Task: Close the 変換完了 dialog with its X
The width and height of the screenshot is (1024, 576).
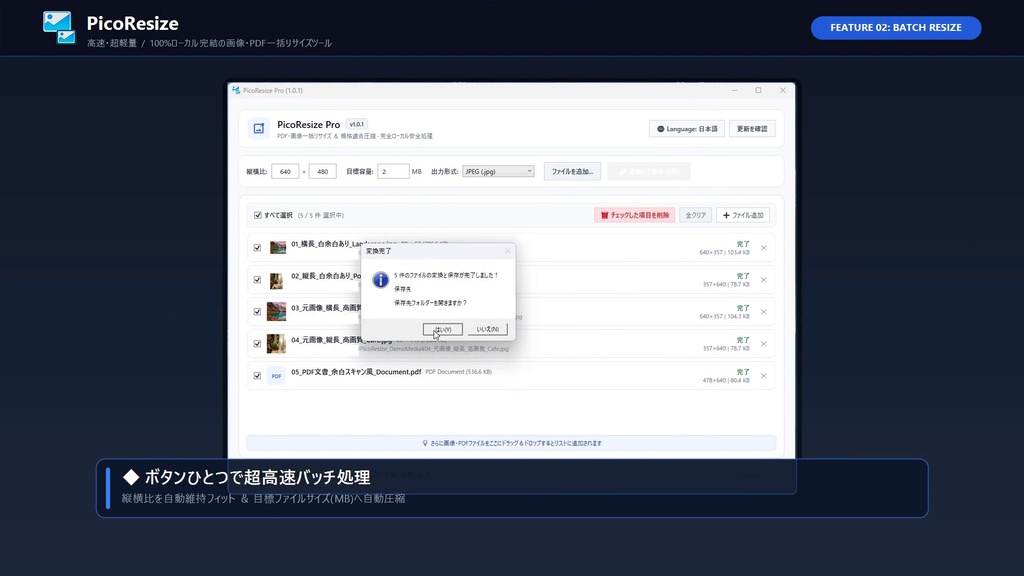Action: click(x=507, y=251)
